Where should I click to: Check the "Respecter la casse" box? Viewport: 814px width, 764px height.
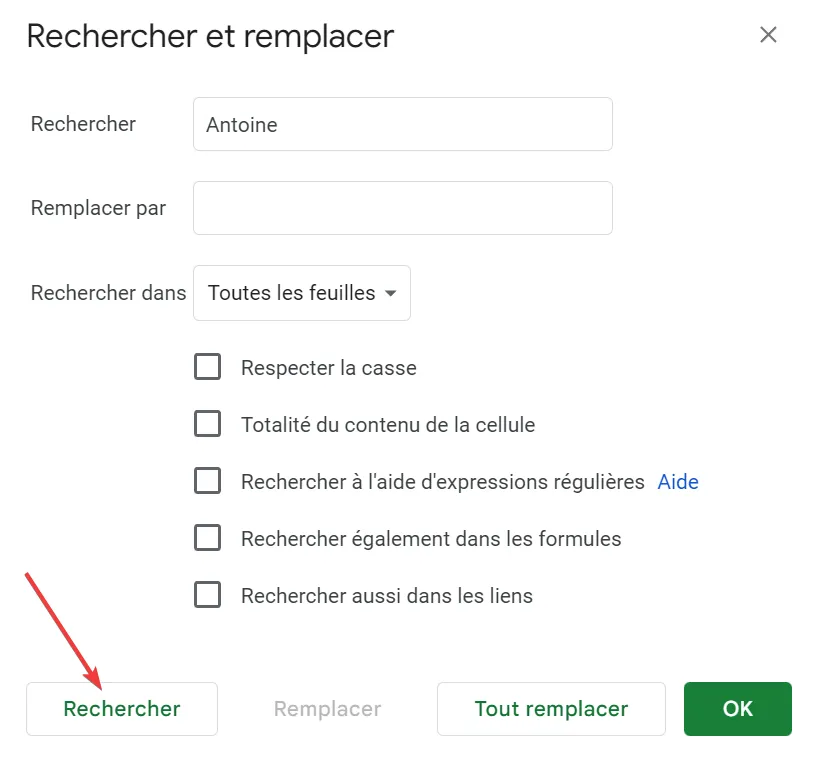point(207,367)
